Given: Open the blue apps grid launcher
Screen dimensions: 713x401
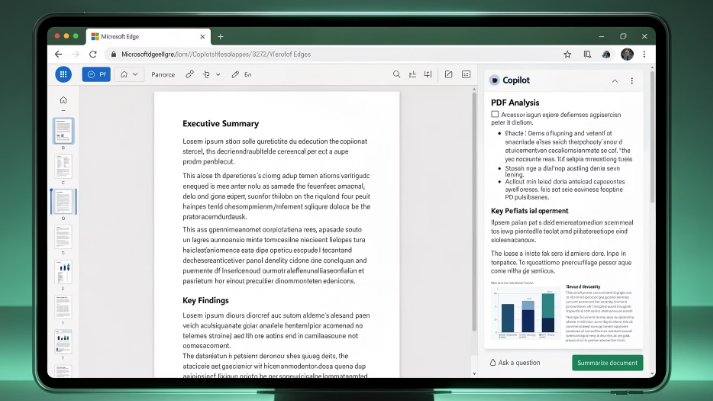Looking at the screenshot, I should (63, 74).
